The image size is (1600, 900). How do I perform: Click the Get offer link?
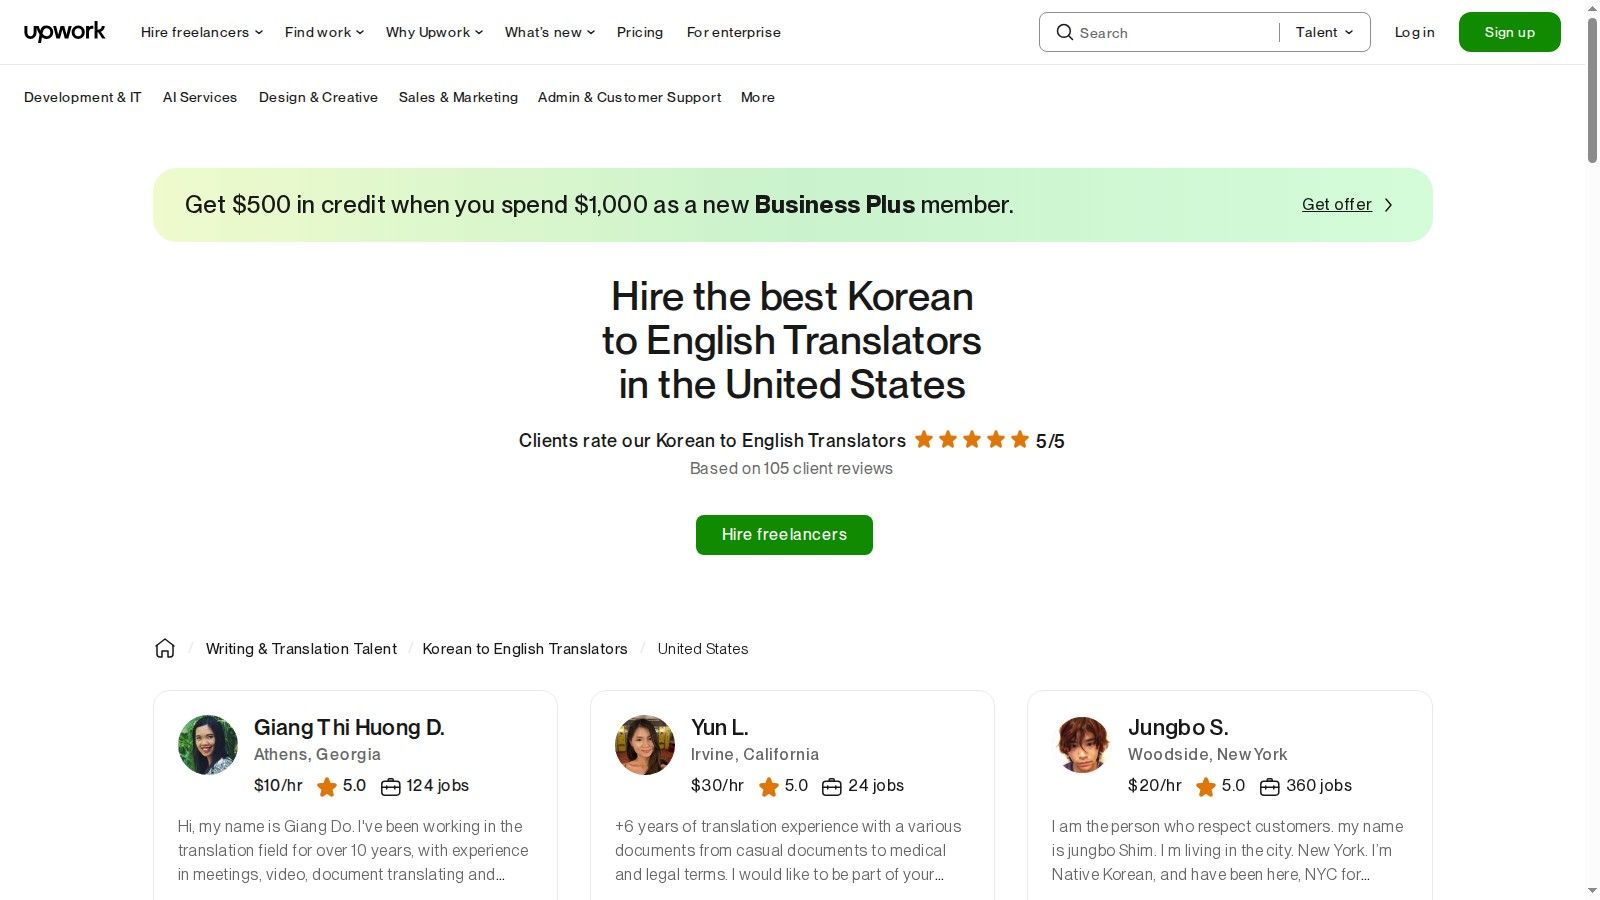click(x=1336, y=204)
